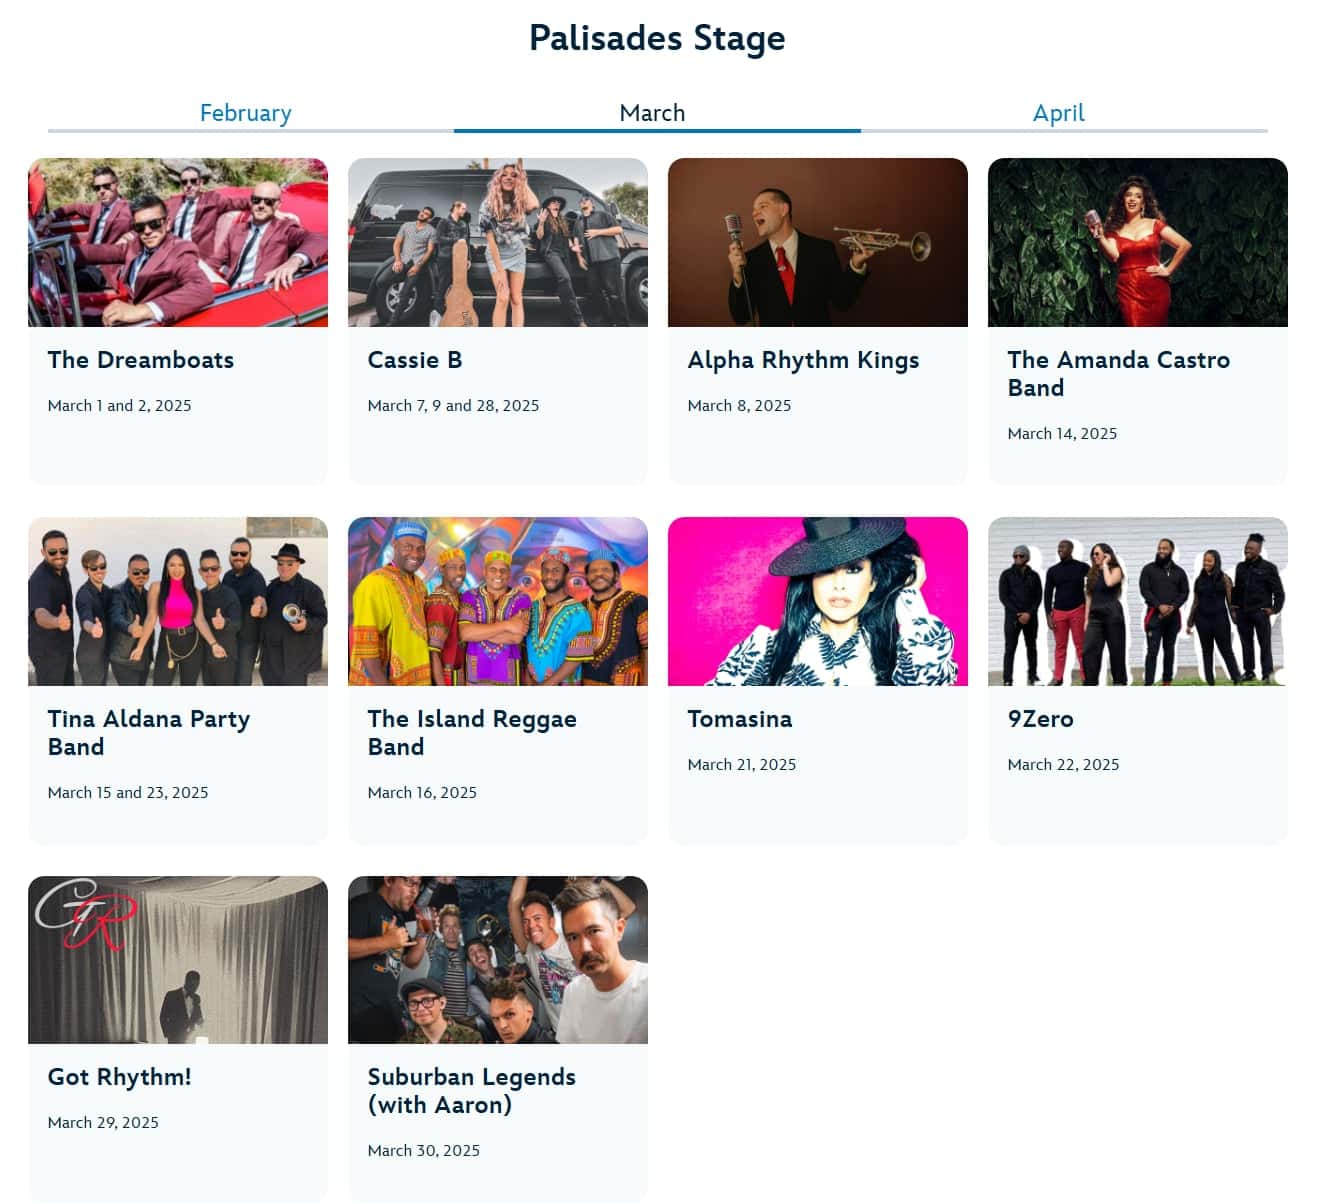Screen dimensions: 1321x1203
Task: Click the 9Zero title text
Action: point(1040,719)
